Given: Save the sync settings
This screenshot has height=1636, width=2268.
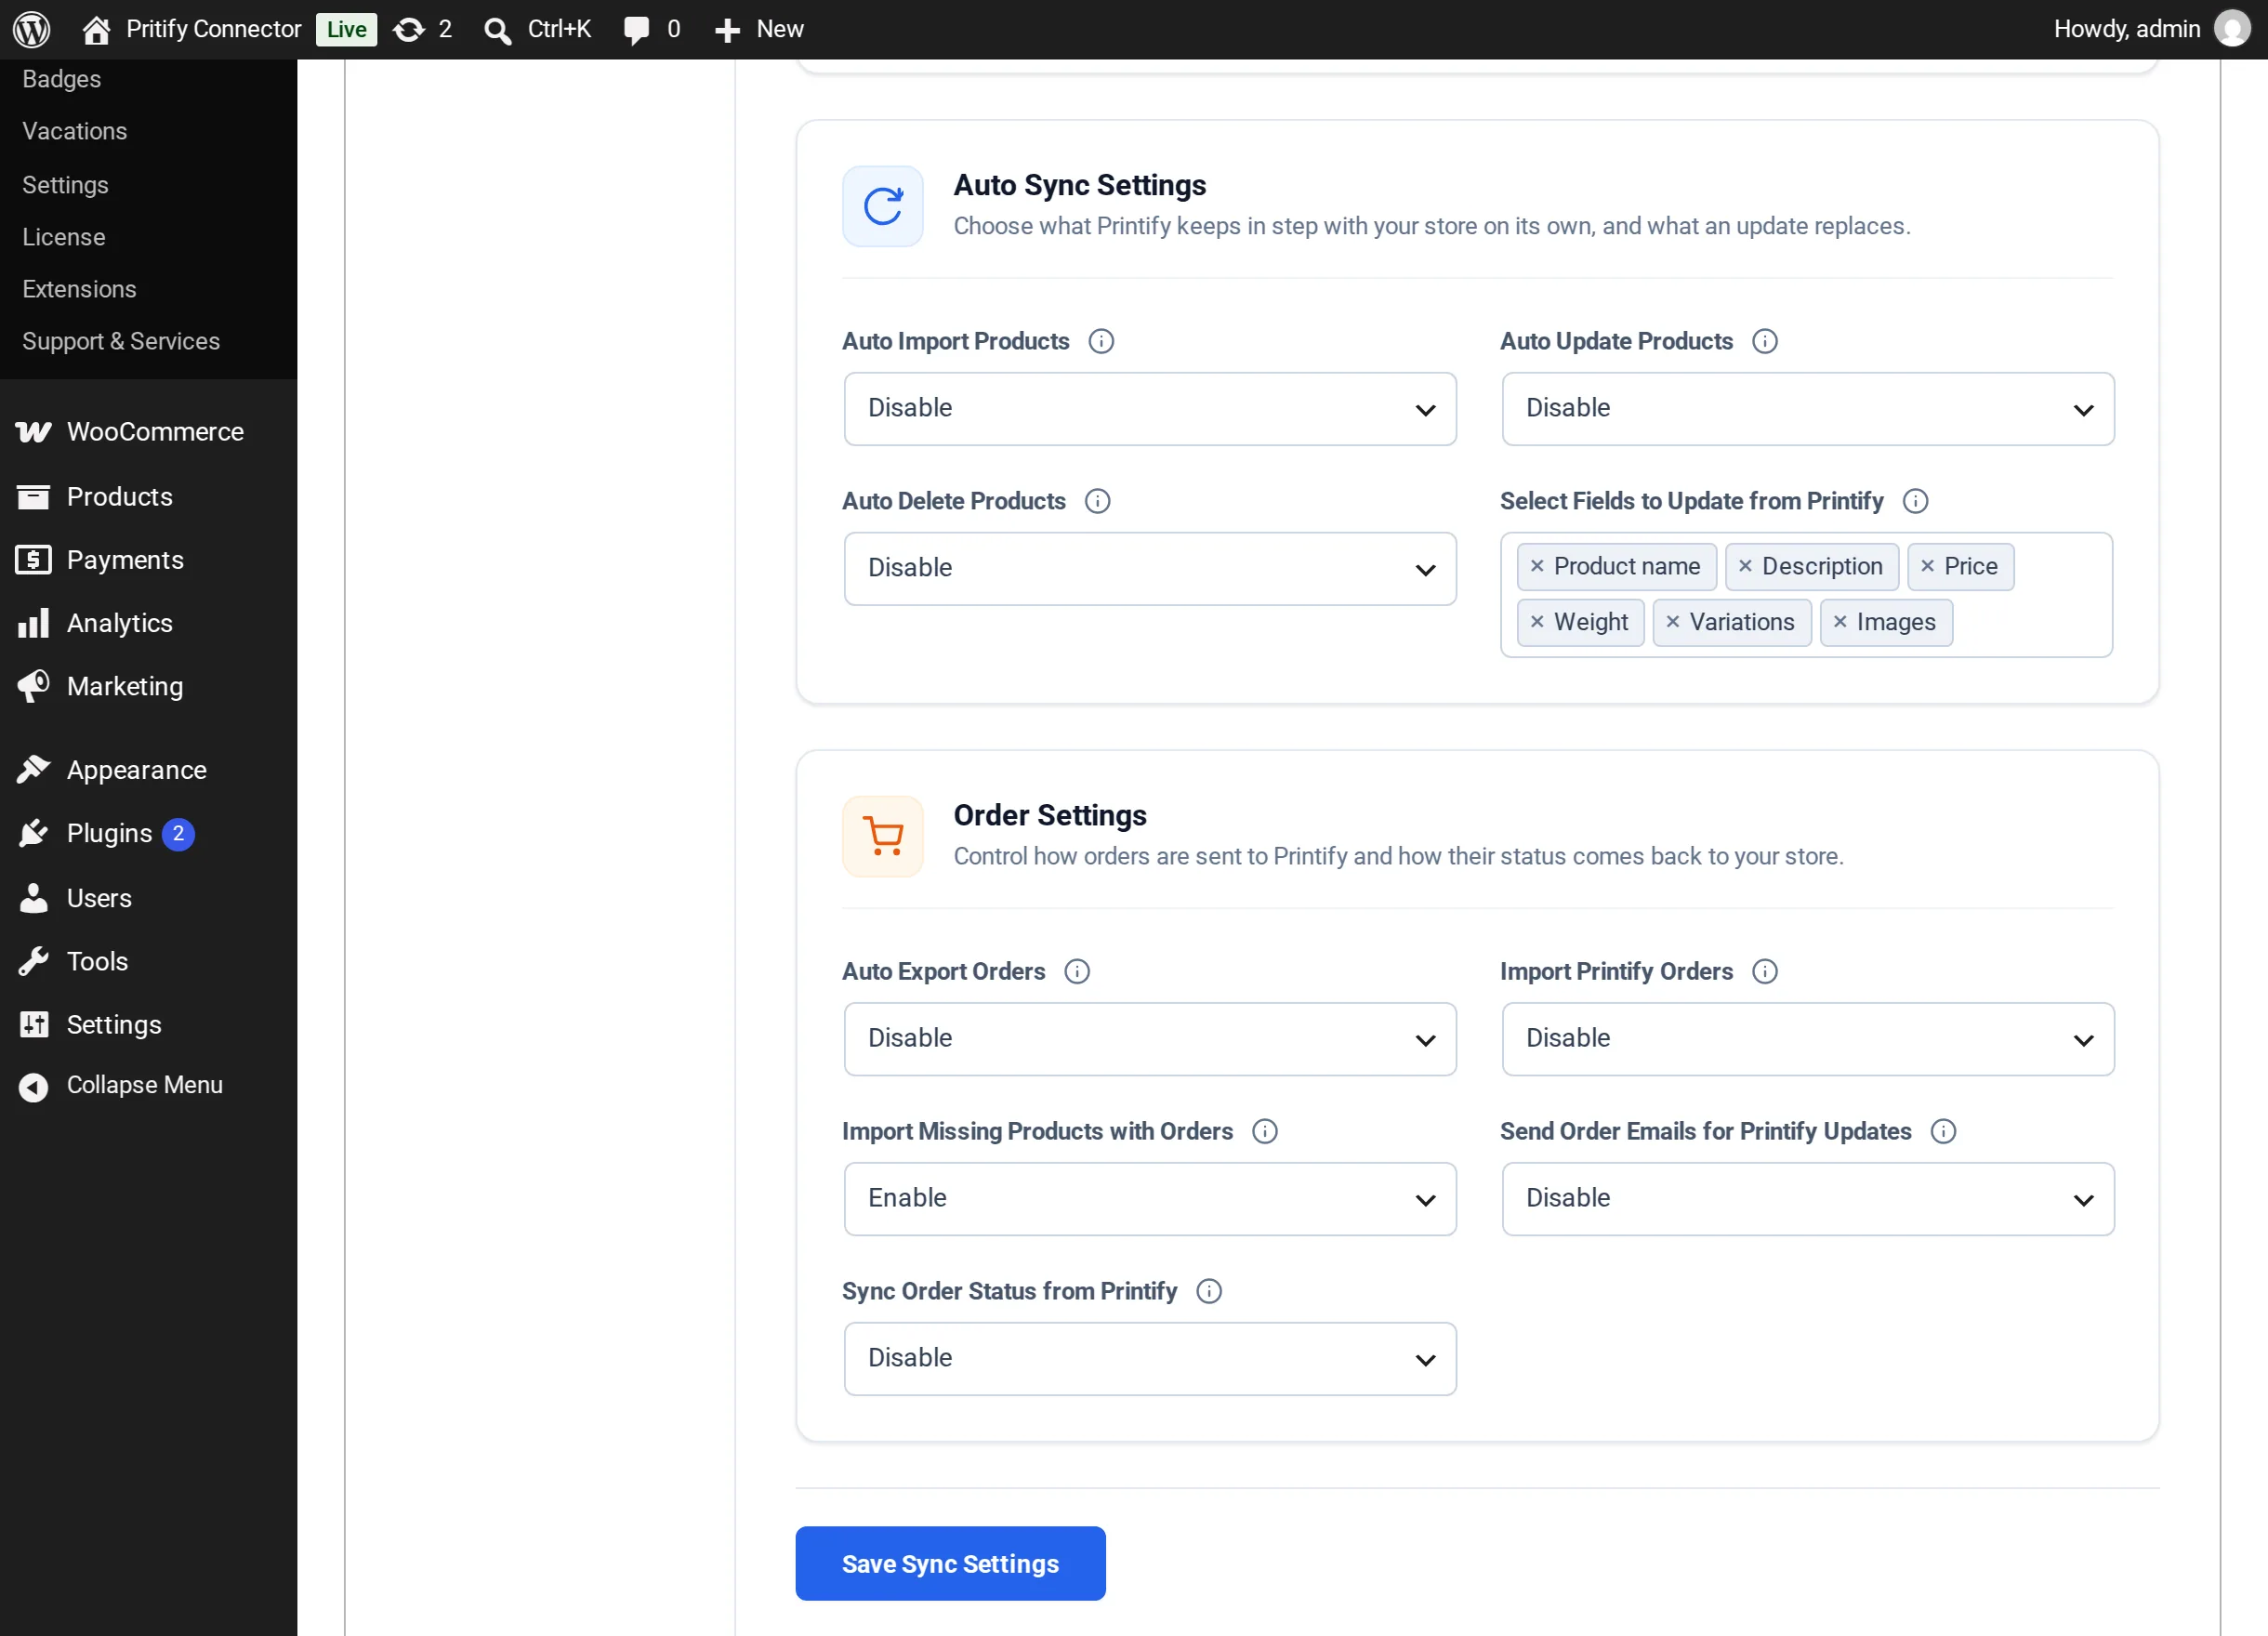Looking at the screenshot, I should (950, 1563).
